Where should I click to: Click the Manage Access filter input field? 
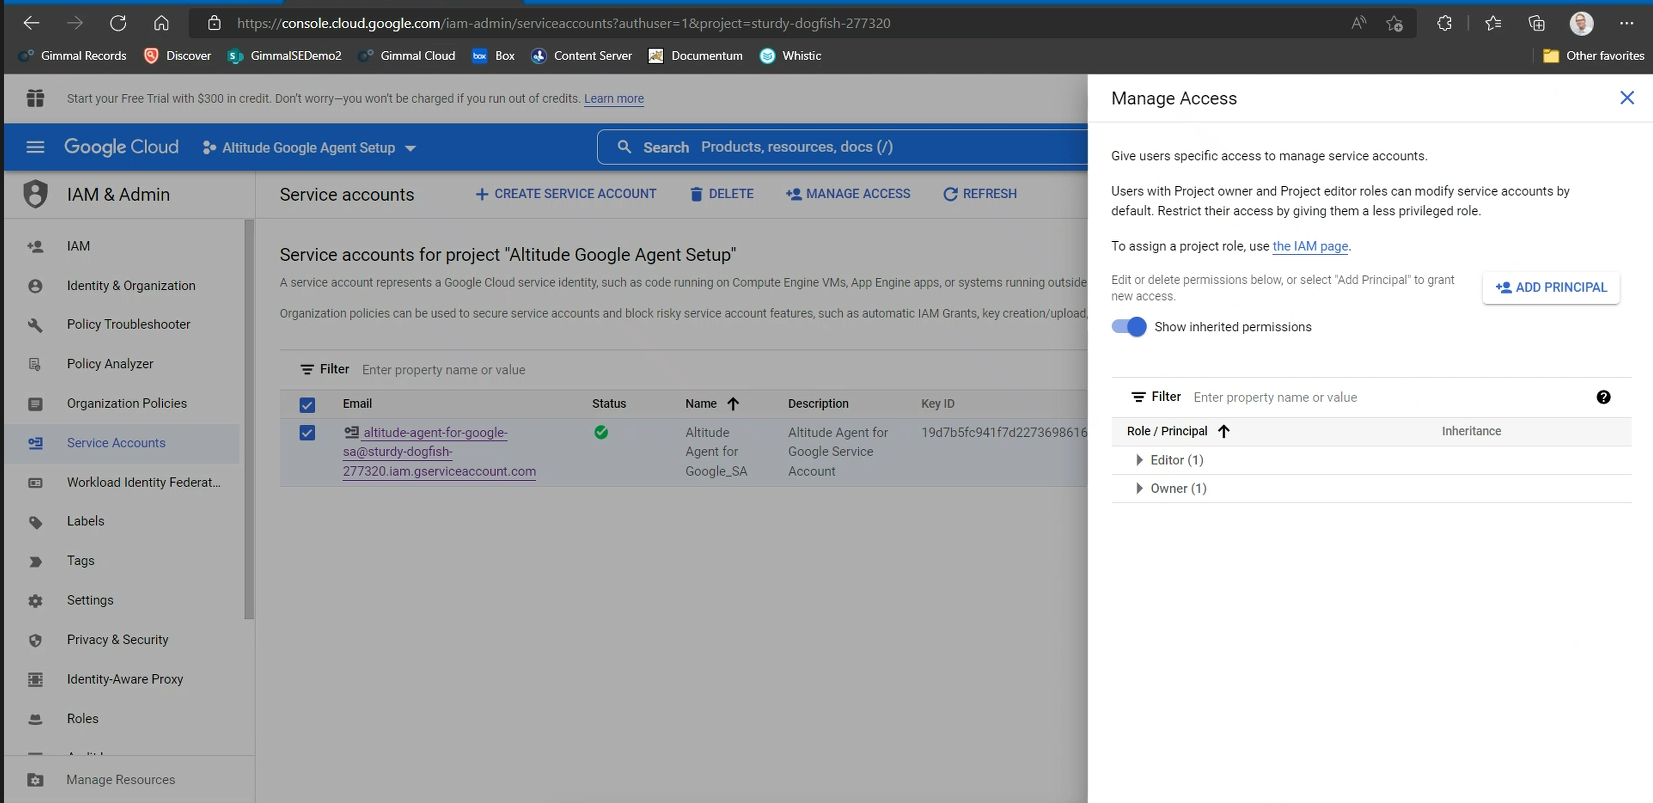[x=1385, y=398]
